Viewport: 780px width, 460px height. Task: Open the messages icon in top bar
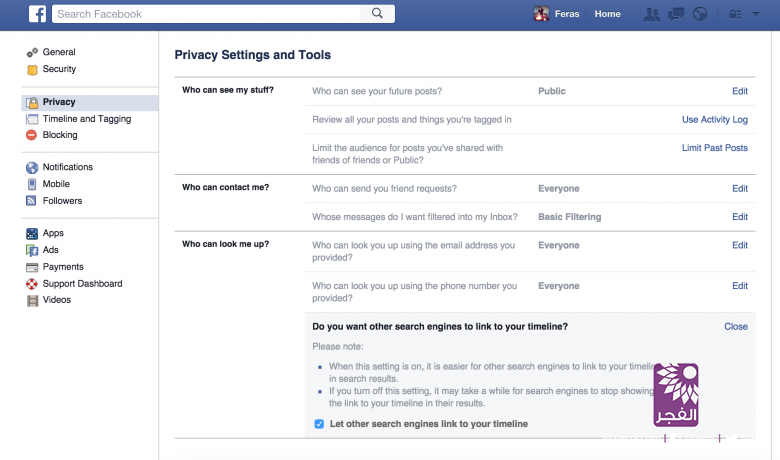pos(676,14)
